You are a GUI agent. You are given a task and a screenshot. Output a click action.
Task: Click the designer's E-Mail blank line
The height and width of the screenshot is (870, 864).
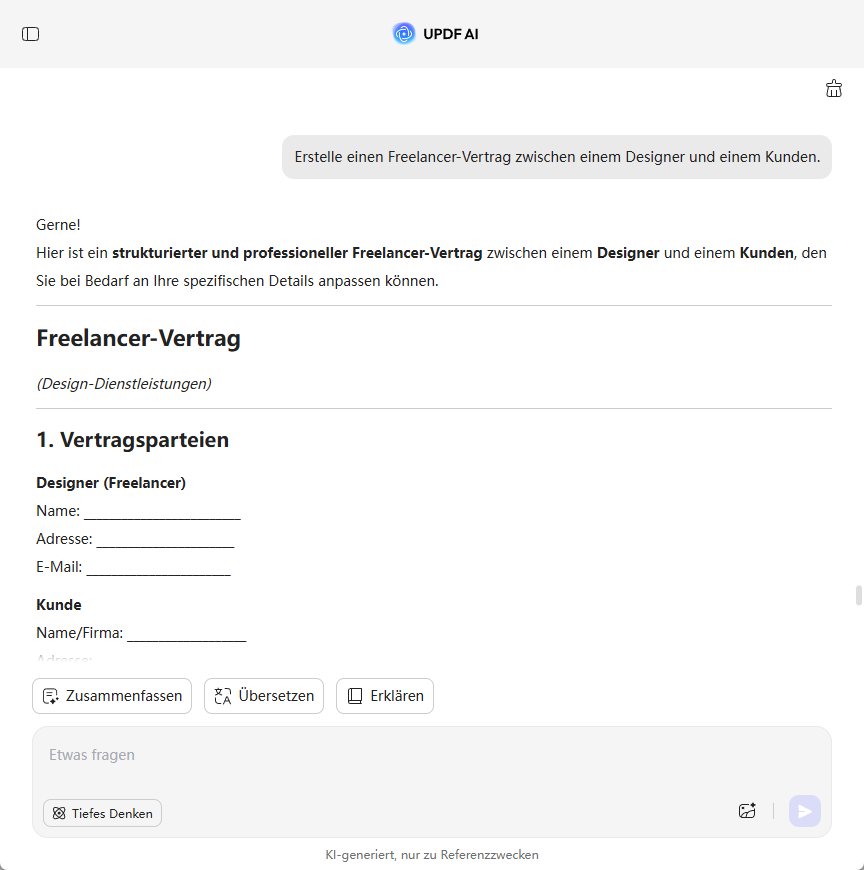tap(158, 568)
